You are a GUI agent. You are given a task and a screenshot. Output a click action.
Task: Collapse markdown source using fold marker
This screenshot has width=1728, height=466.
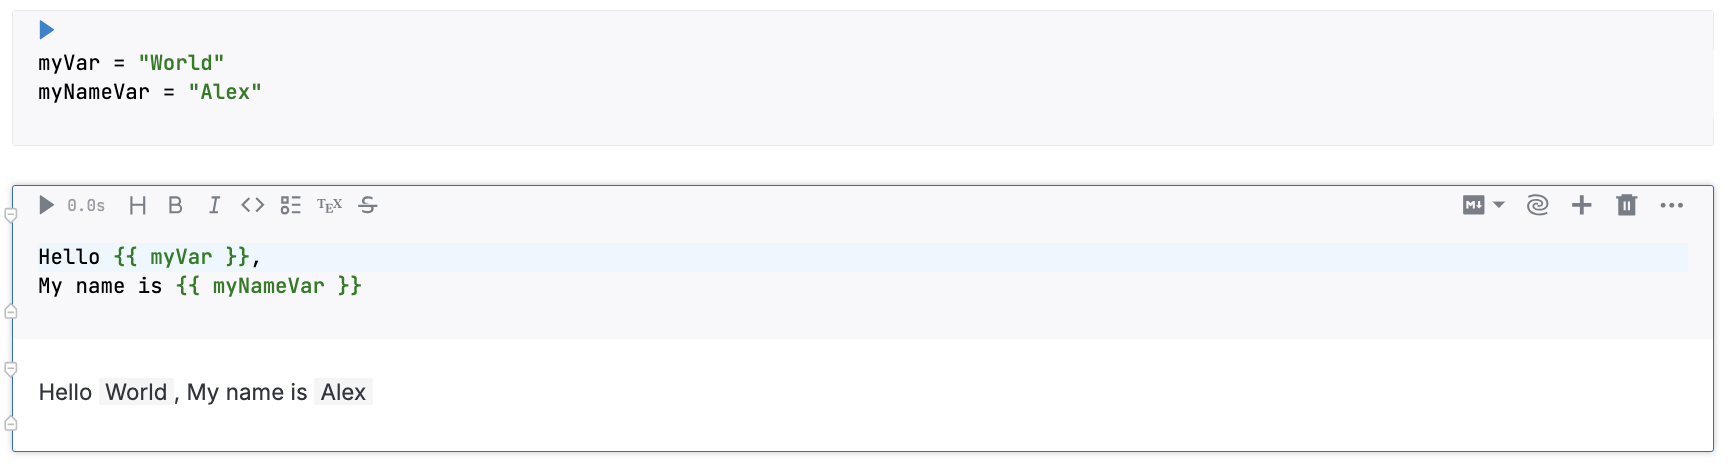[x=11, y=312]
